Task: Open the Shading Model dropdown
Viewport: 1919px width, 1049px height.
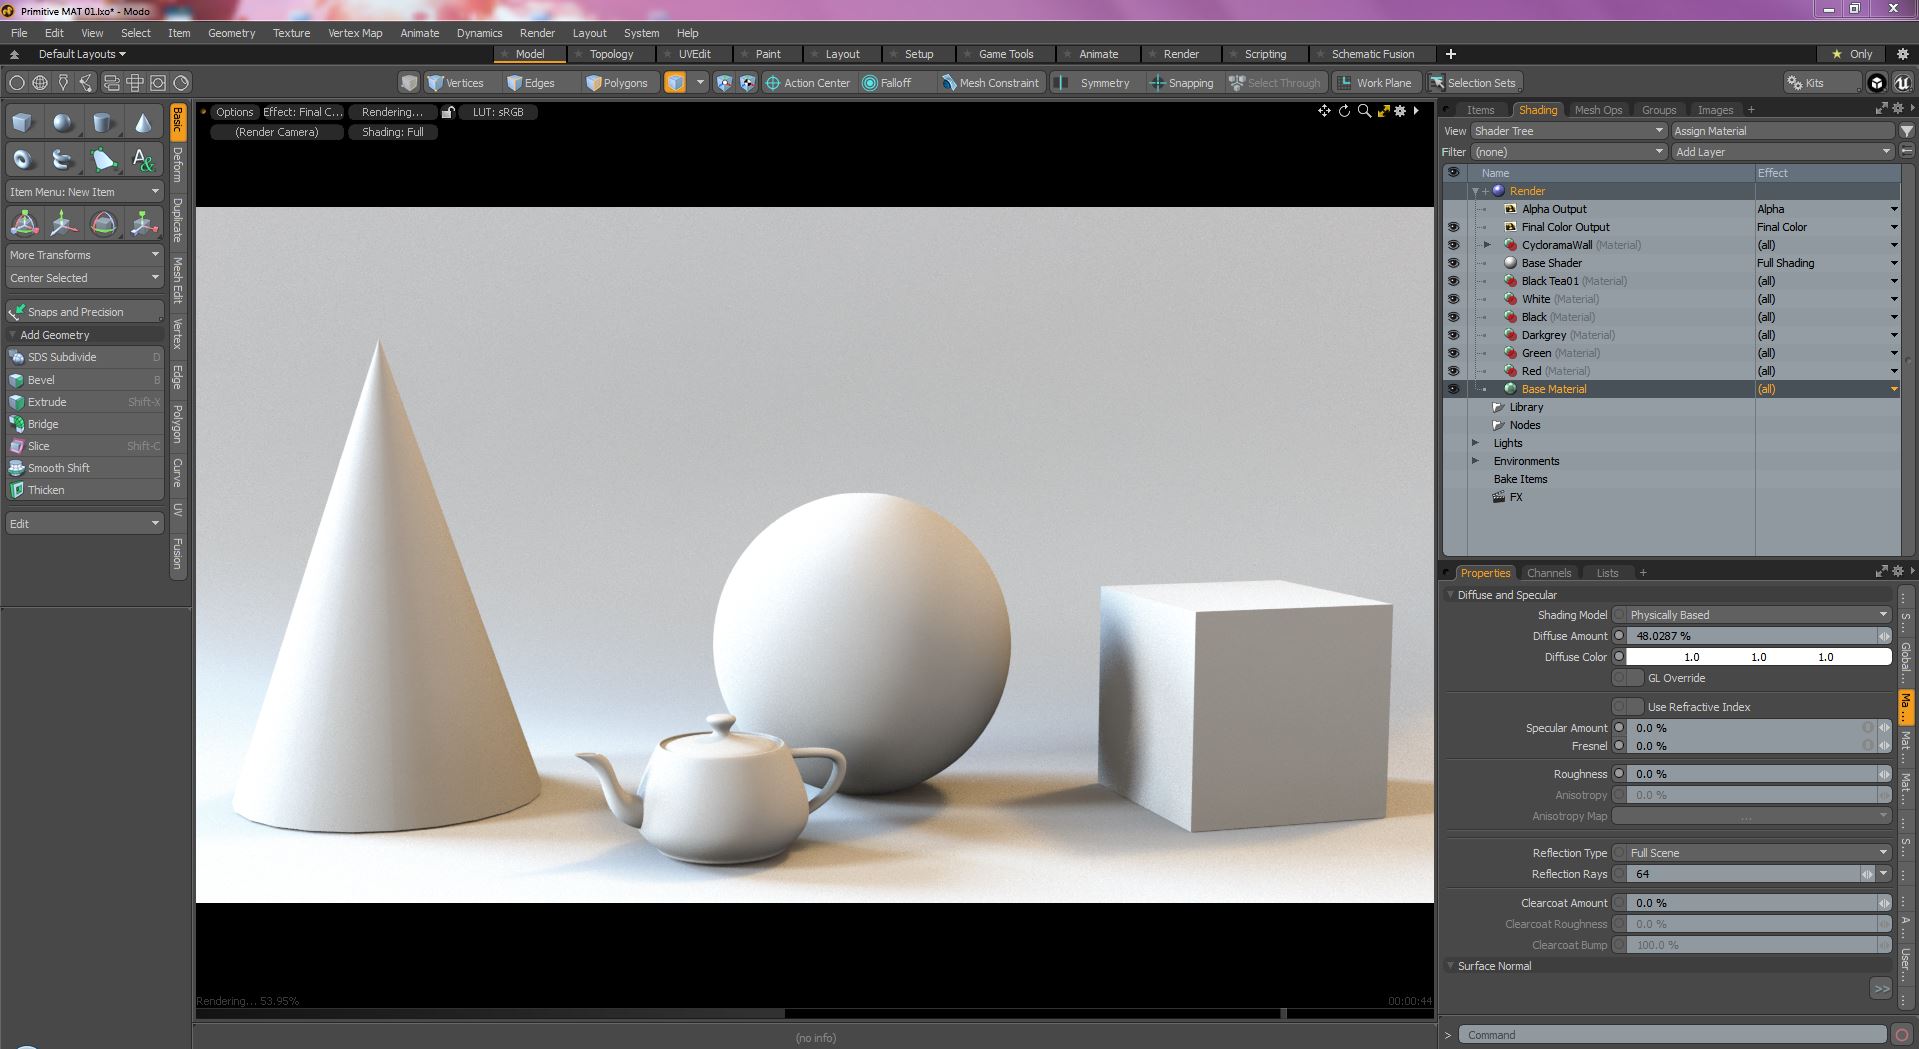Action: point(1757,615)
